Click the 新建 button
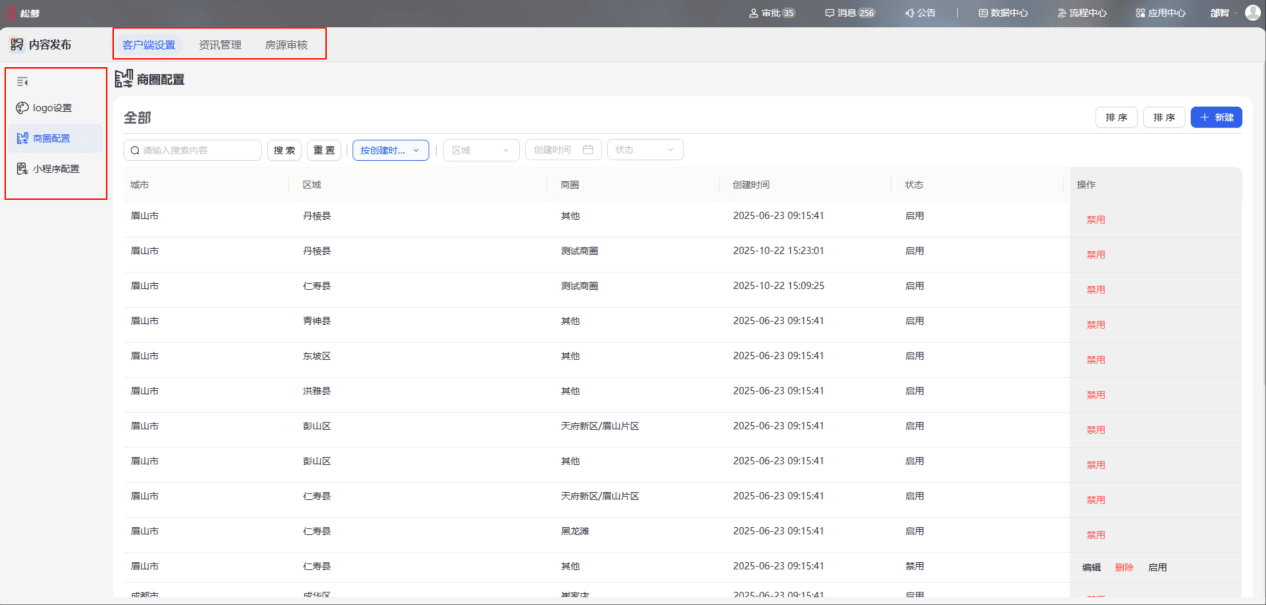 click(1216, 118)
